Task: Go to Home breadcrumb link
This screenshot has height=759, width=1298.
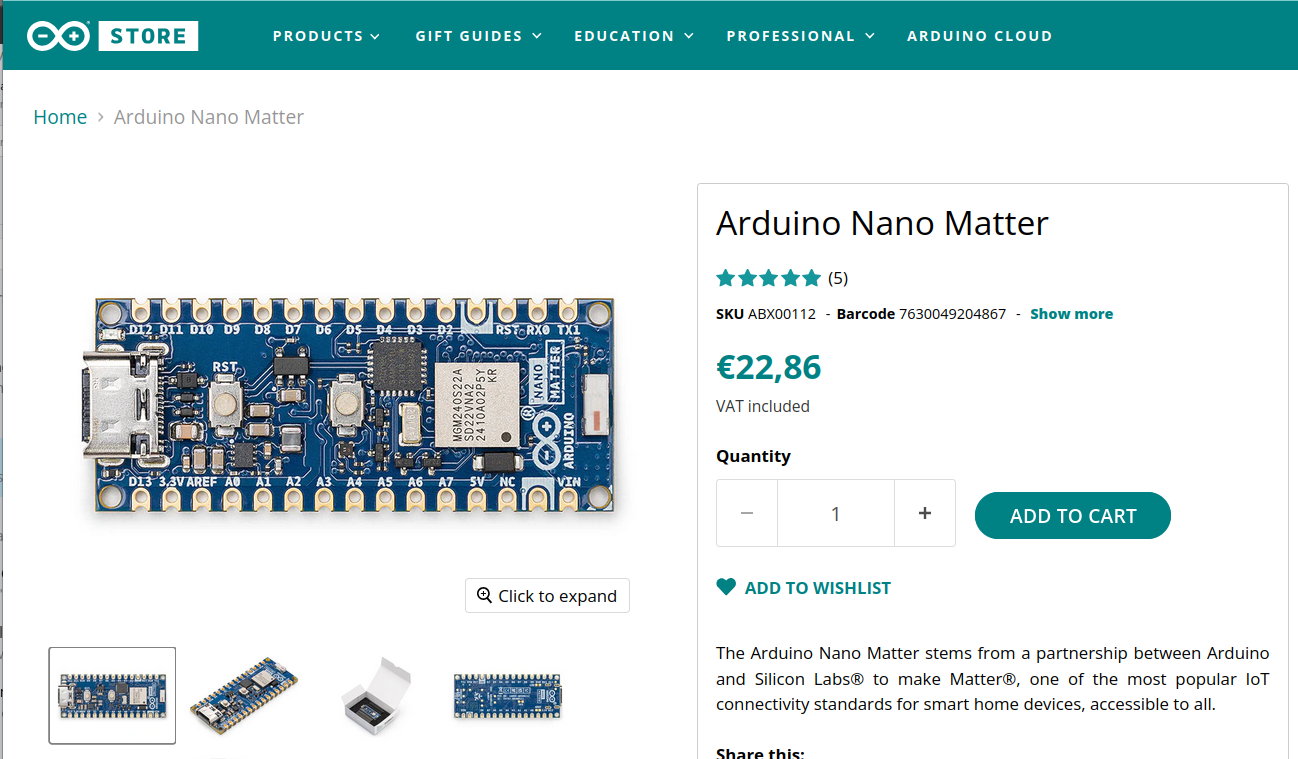Action: coord(60,117)
